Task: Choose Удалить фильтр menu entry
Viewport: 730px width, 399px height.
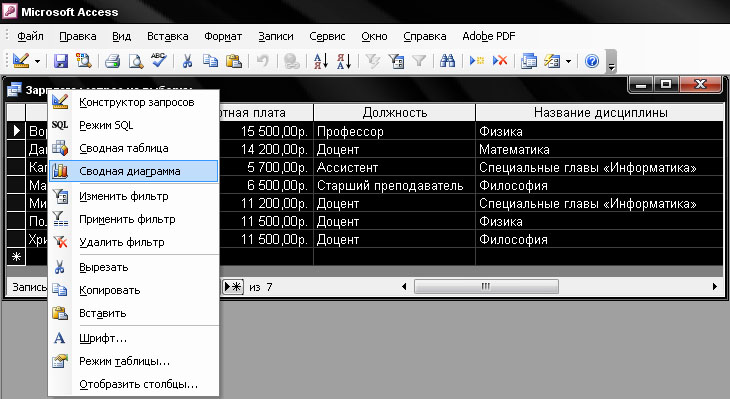Action: tap(133, 242)
